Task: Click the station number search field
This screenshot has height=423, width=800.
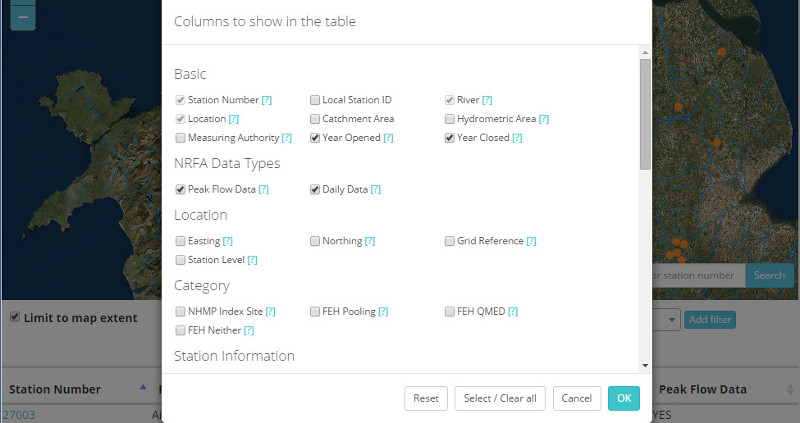Action: [698, 276]
